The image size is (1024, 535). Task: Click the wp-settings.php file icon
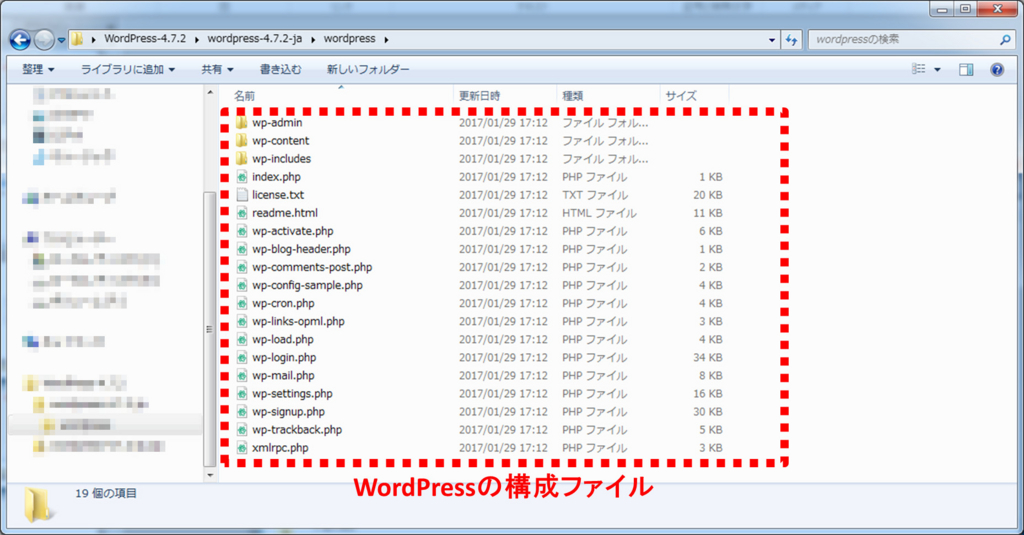pos(242,394)
